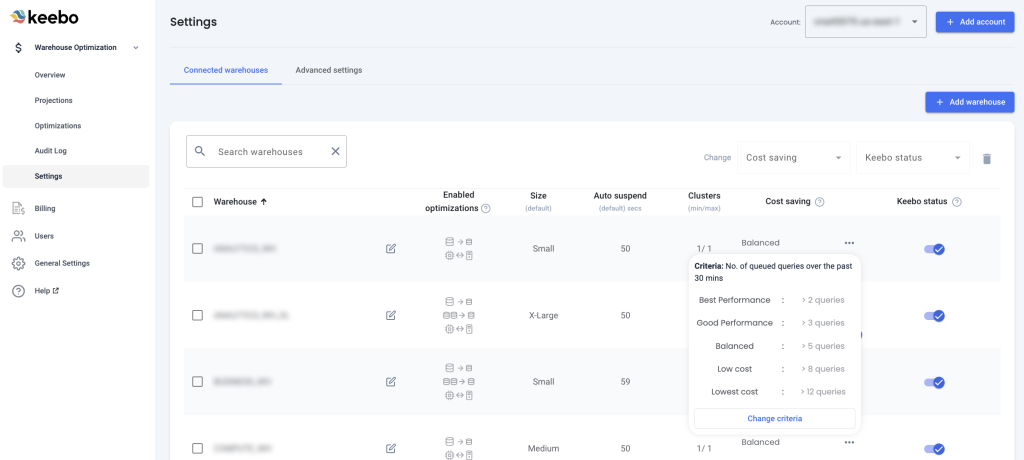This screenshot has height=460, width=1024.
Task: Open the Projections page
Action: point(54,101)
